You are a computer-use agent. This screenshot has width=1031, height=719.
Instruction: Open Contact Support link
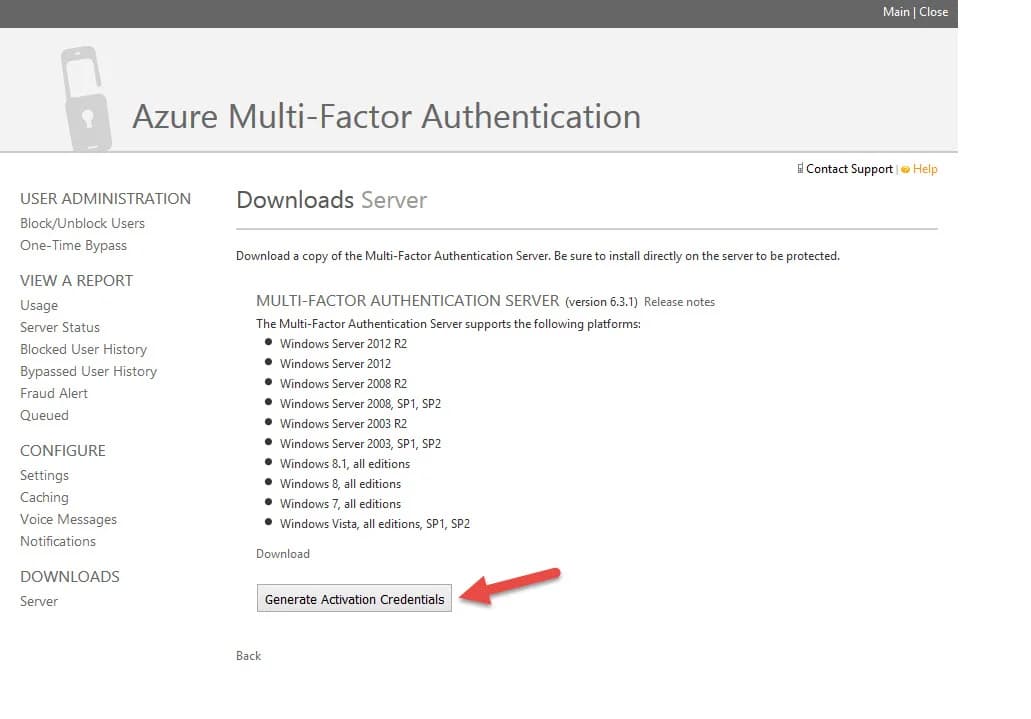(849, 169)
